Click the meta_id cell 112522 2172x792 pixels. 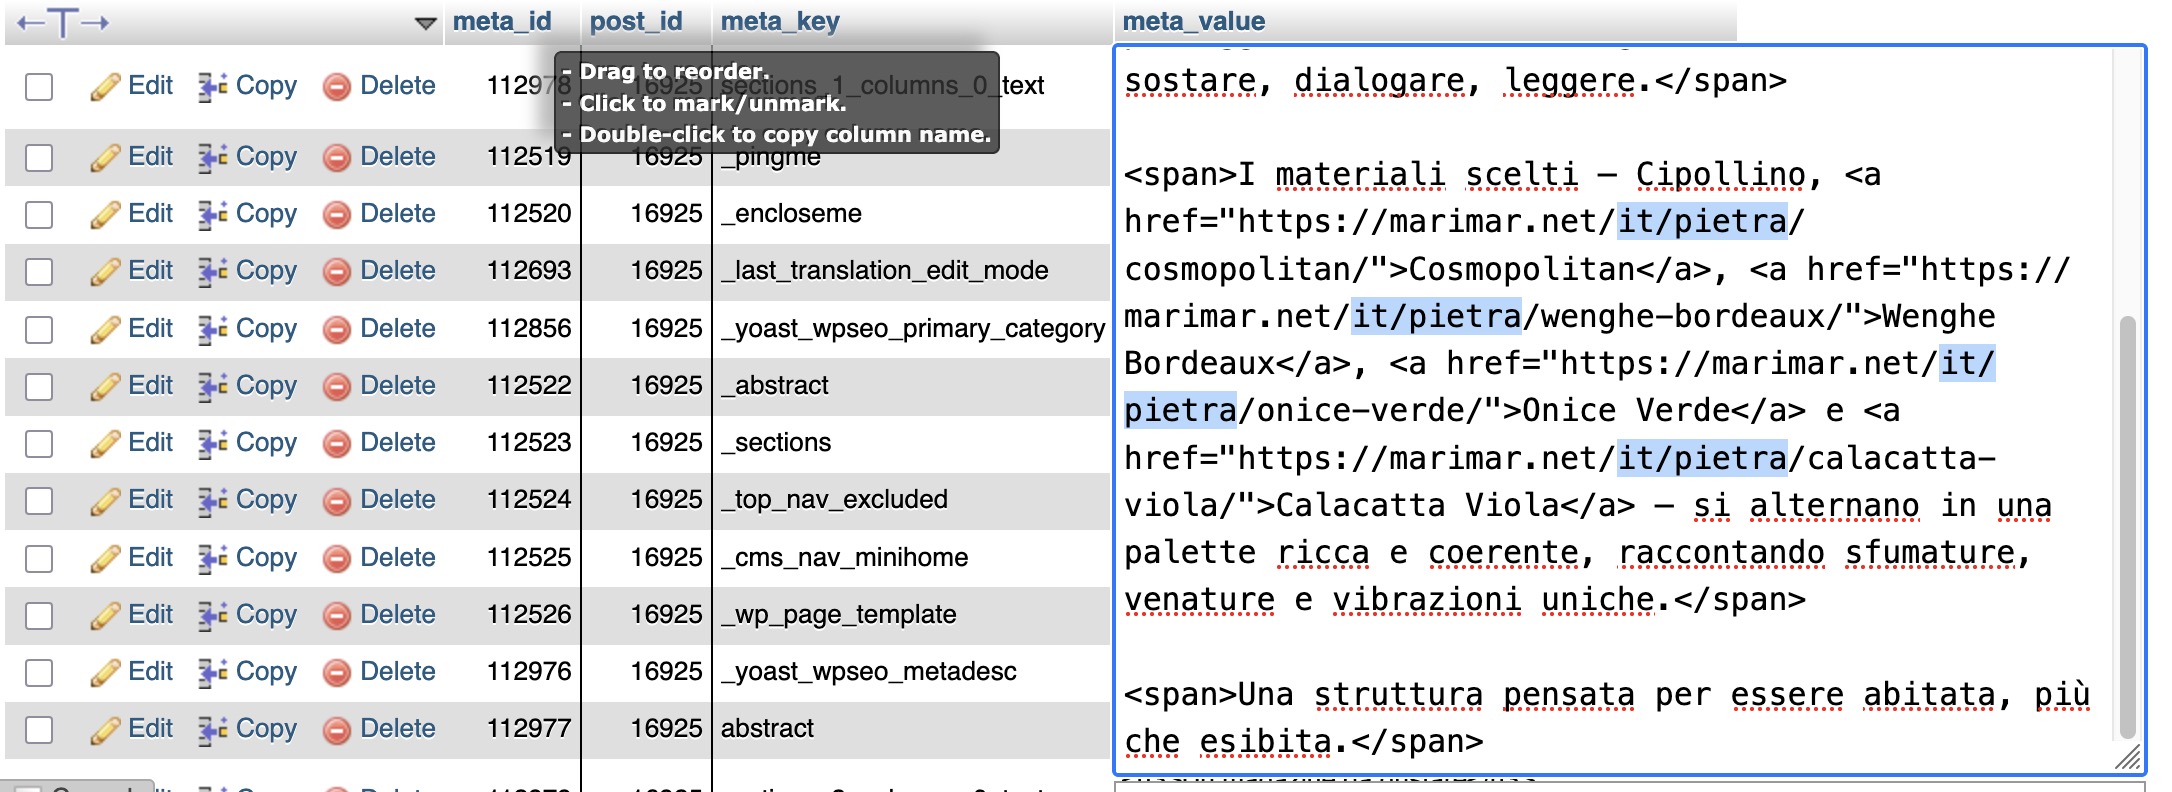529,385
